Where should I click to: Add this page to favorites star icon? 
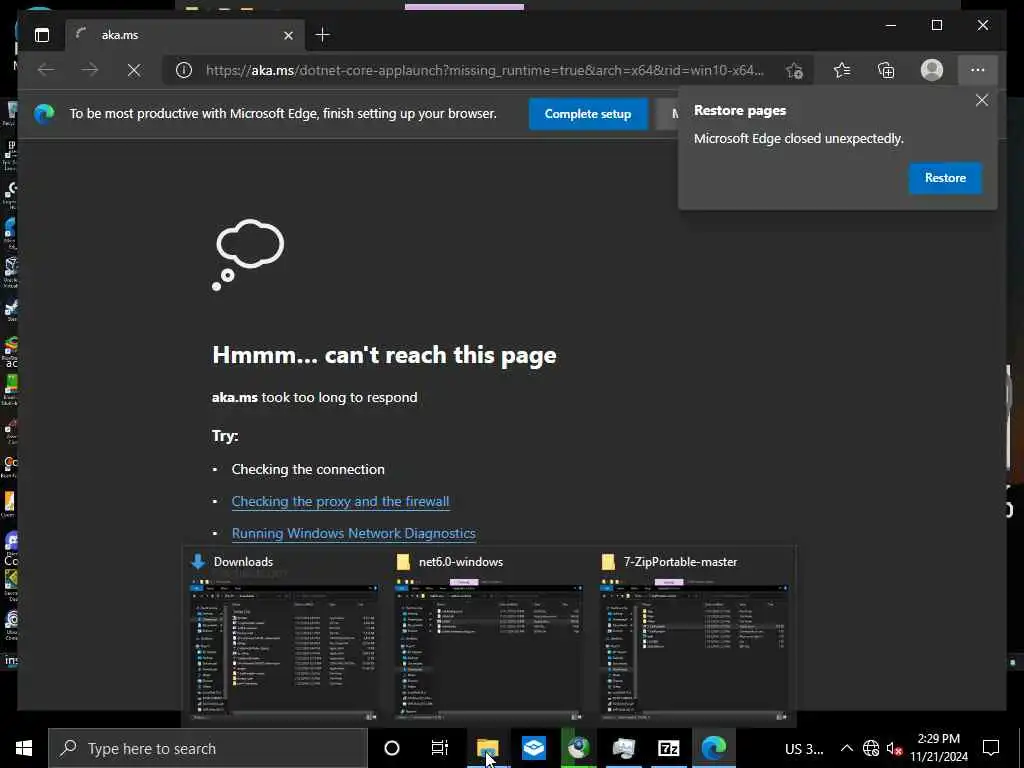click(x=795, y=70)
